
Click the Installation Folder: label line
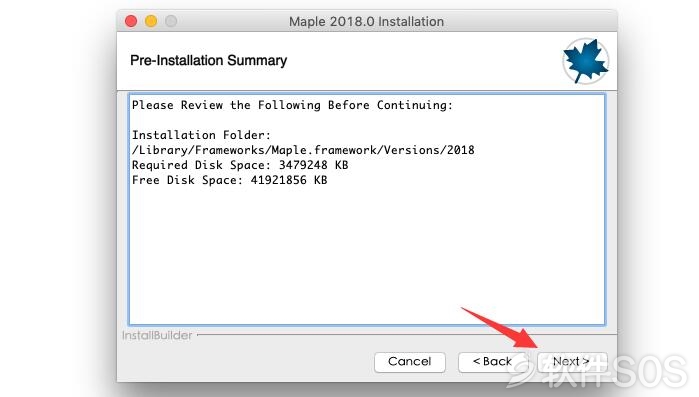pyautogui.click(x=201, y=135)
